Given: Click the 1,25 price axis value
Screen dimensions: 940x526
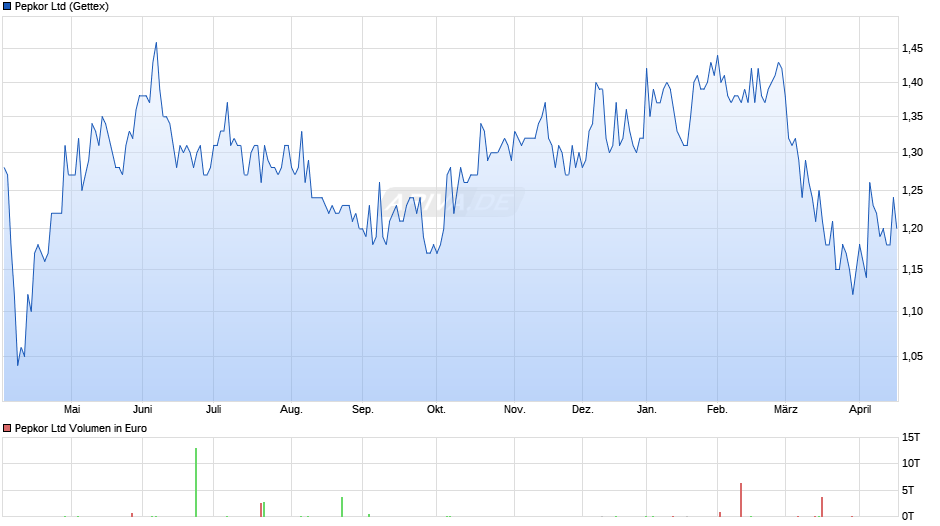Looking at the screenshot, I should [x=912, y=191].
